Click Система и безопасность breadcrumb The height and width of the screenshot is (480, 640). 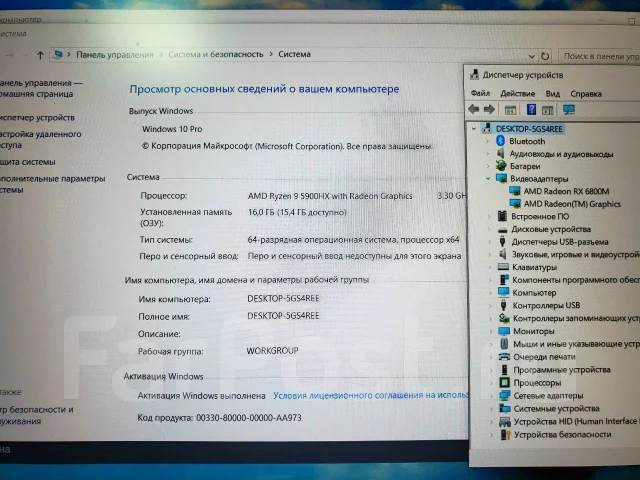216,54
